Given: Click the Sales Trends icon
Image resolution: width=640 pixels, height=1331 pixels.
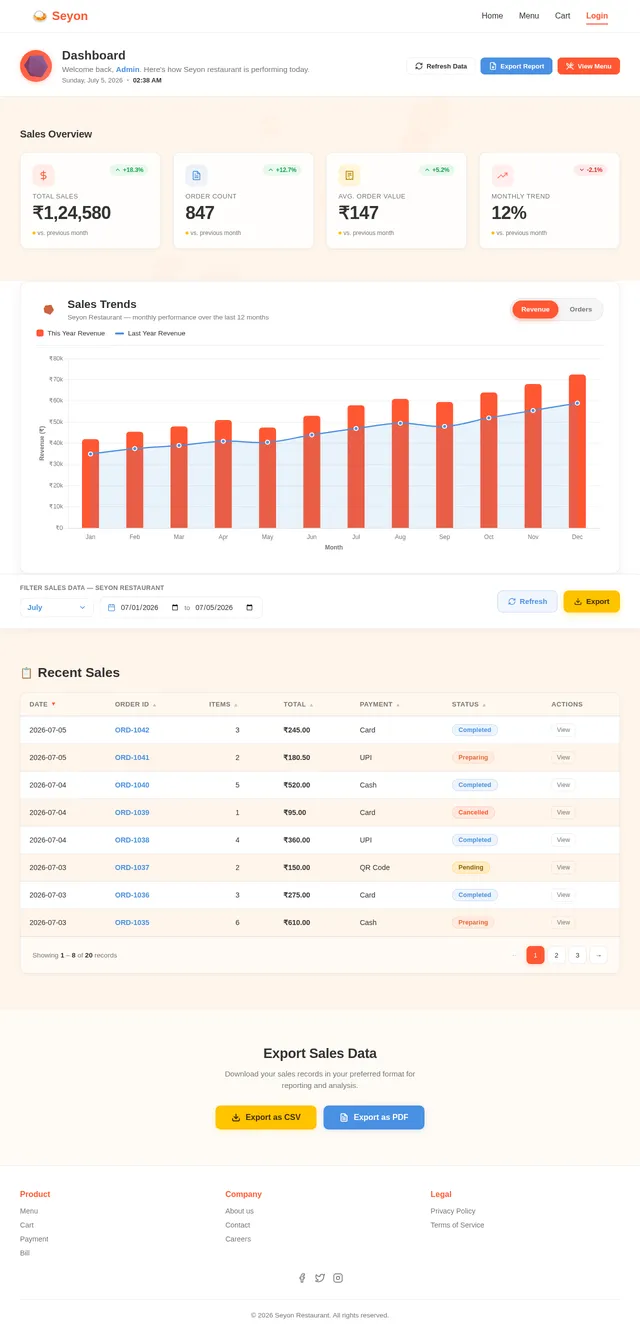Looking at the screenshot, I should coord(48,310).
